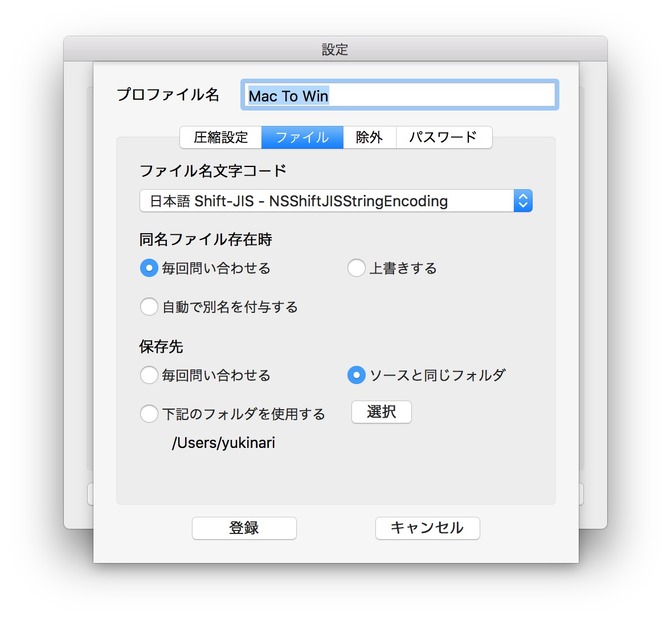The height and width of the screenshot is (620, 671).
Task: Click the /Users/yukinari path text
Action: click(x=223, y=443)
